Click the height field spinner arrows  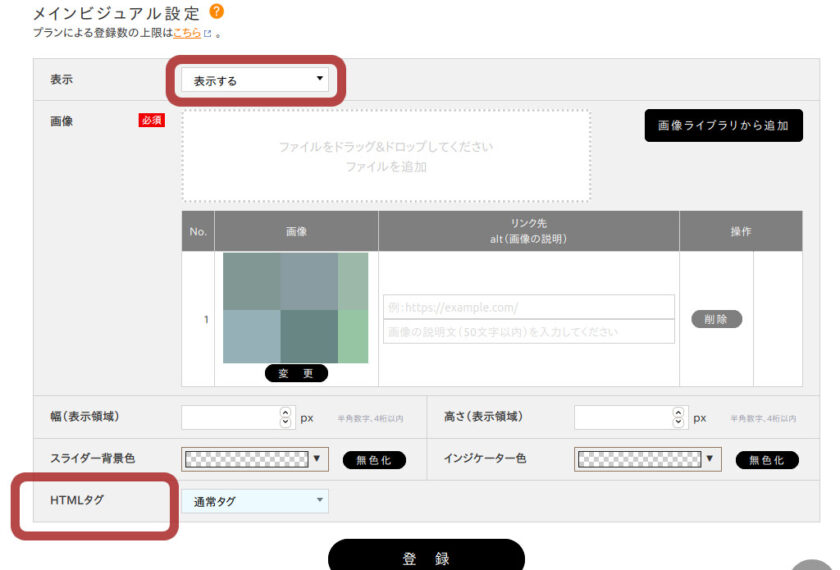point(679,418)
